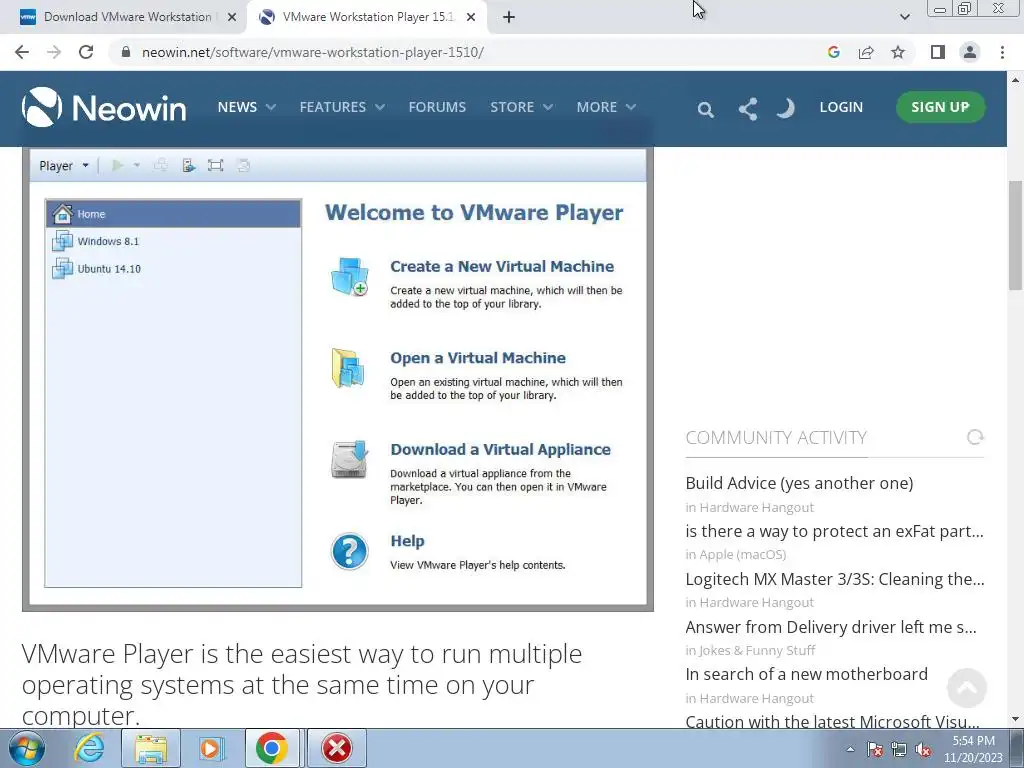Screen dimensions: 1024x768
Task: Open In search of a new motherboard thread
Action: [806, 674]
